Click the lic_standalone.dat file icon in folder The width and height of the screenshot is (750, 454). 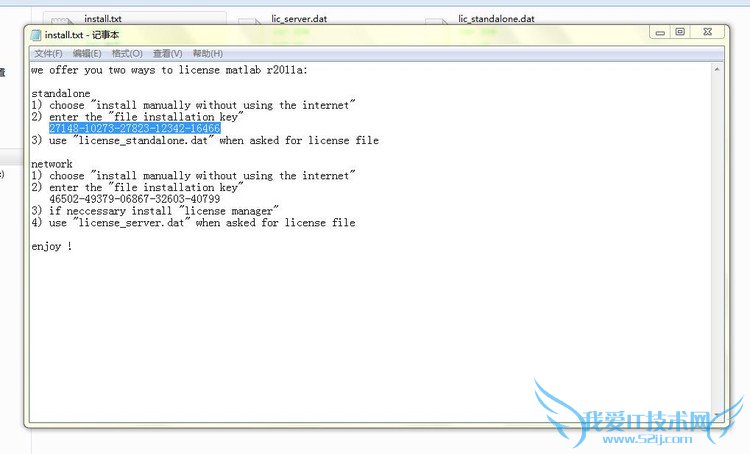(436, 21)
